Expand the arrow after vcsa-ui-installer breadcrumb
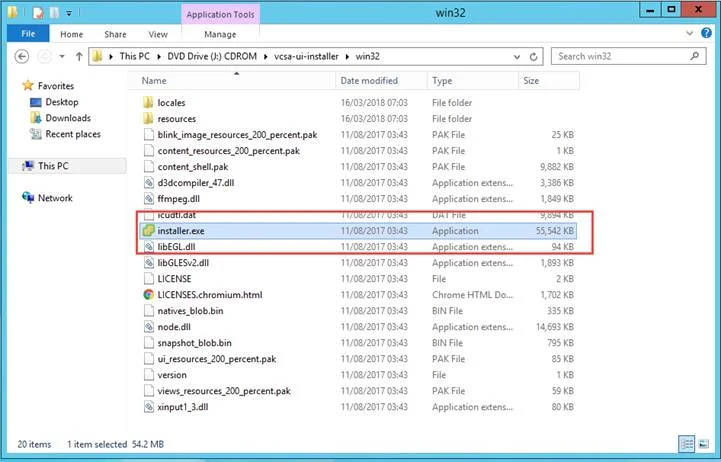The width and height of the screenshot is (721, 462). (x=347, y=57)
